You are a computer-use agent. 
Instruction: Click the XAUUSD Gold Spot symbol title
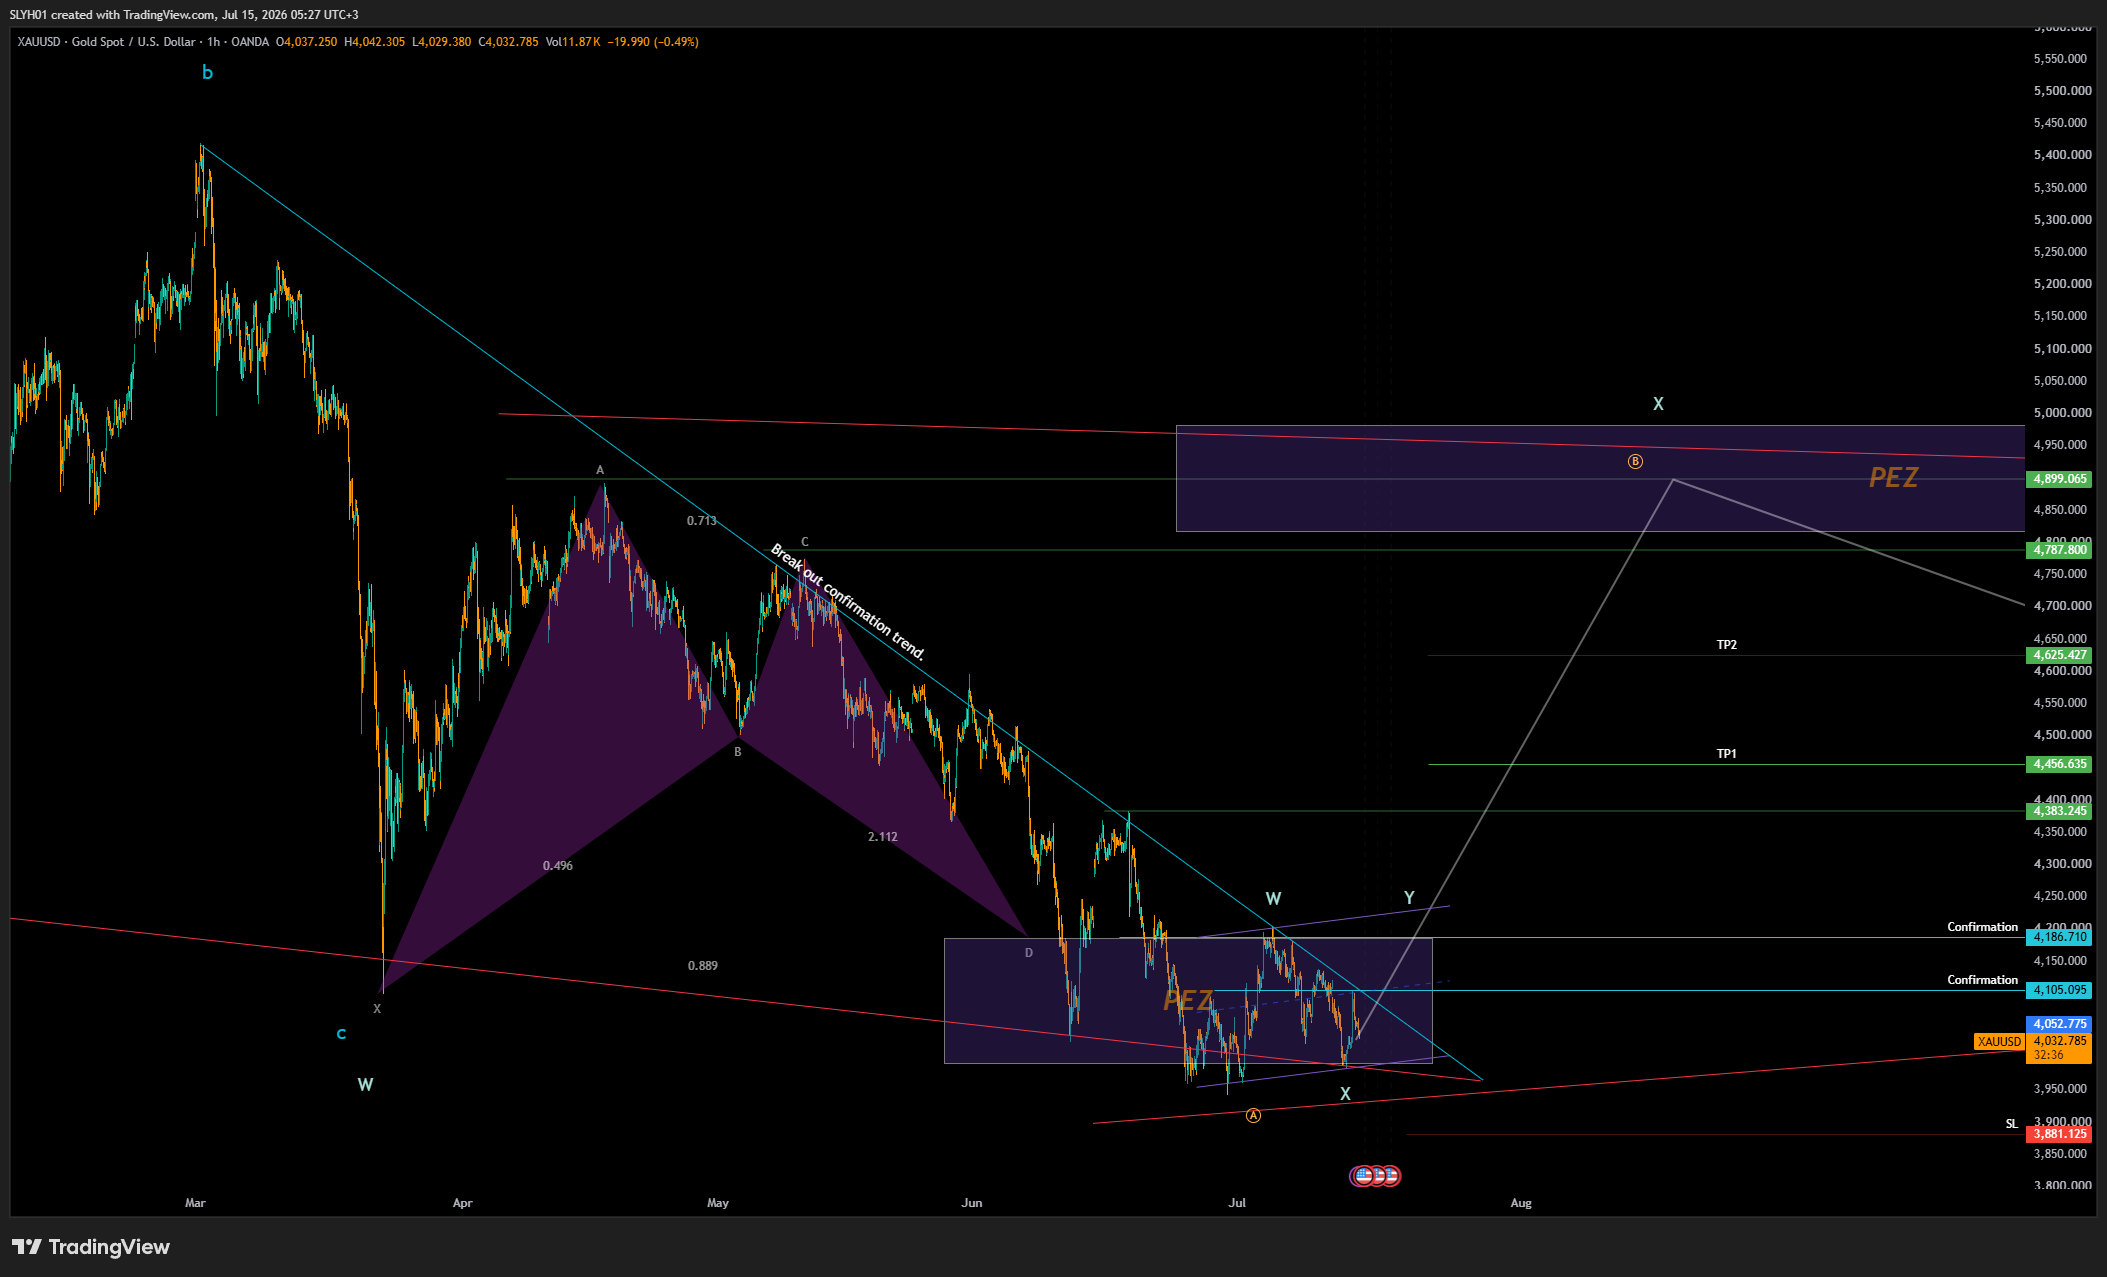pos(106,42)
